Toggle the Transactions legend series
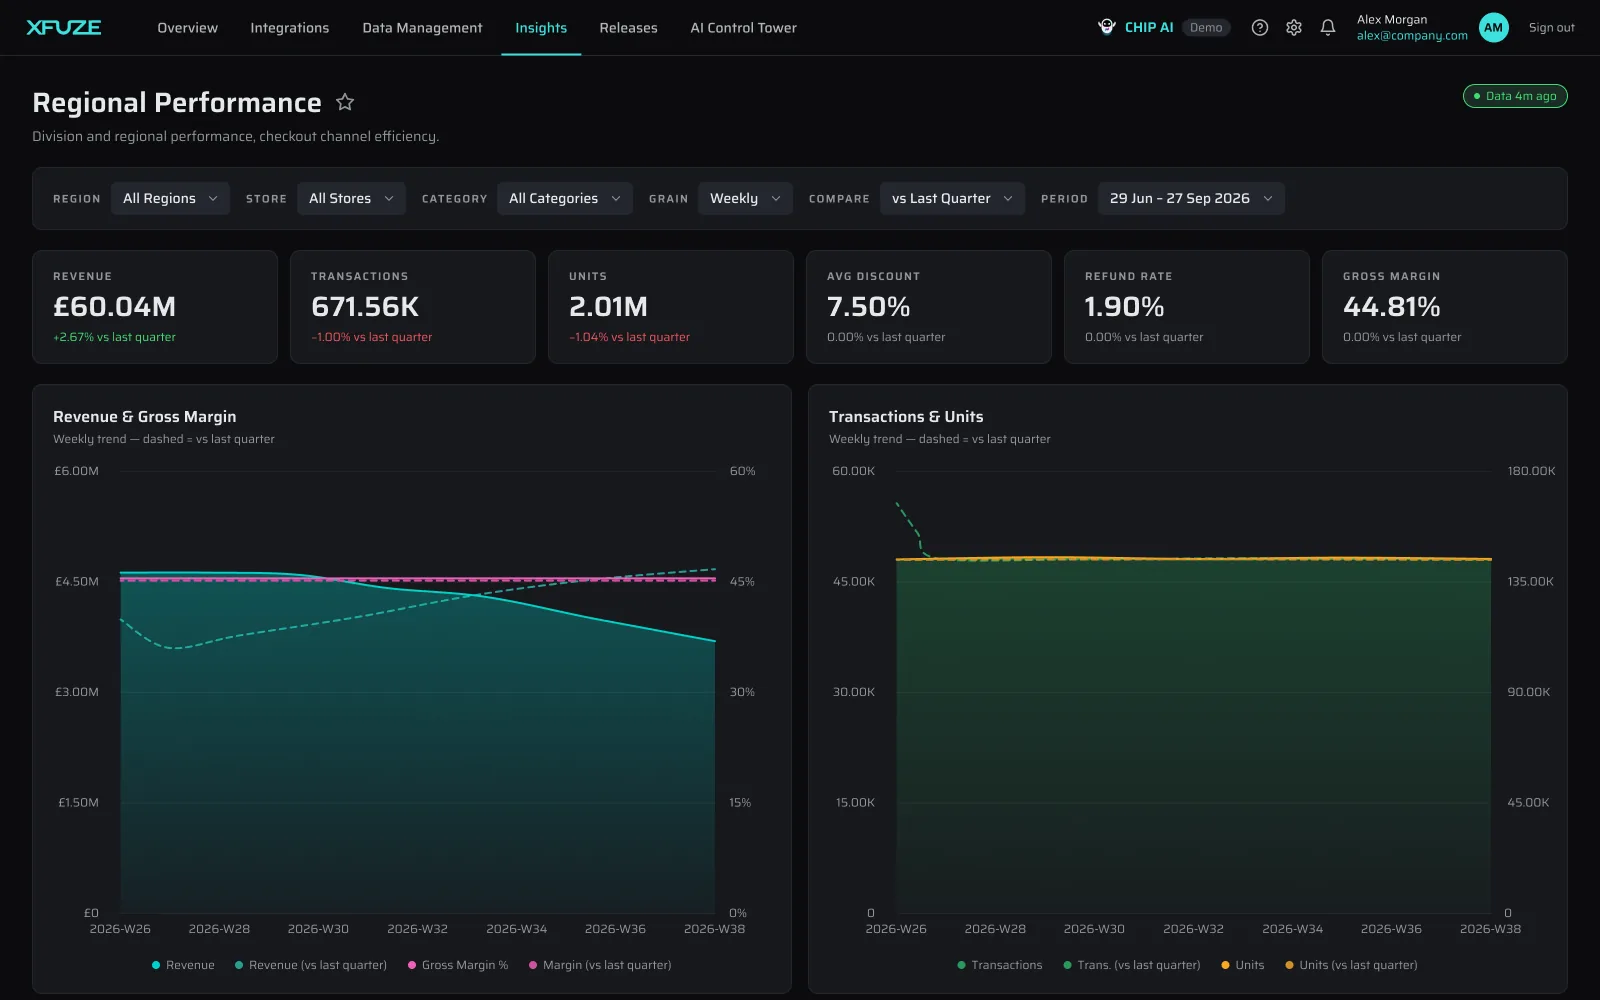The height and width of the screenshot is (1000, 1600). pyautogui.click(x=999, y=965)
